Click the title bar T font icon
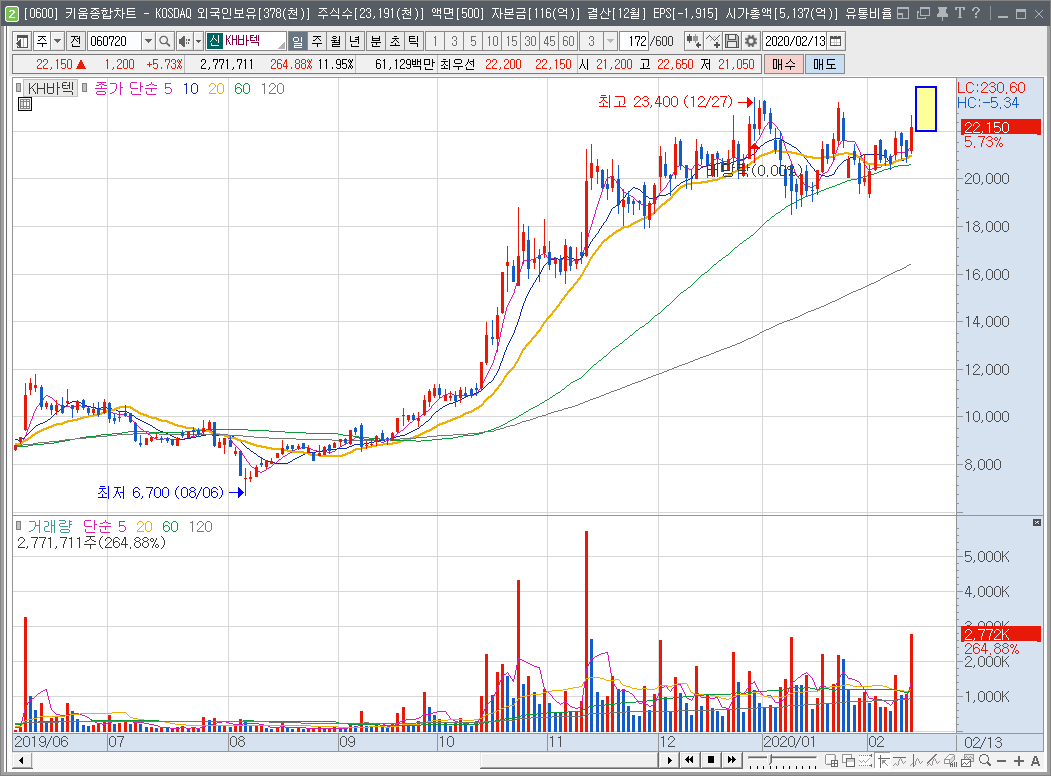 point(960,13)
